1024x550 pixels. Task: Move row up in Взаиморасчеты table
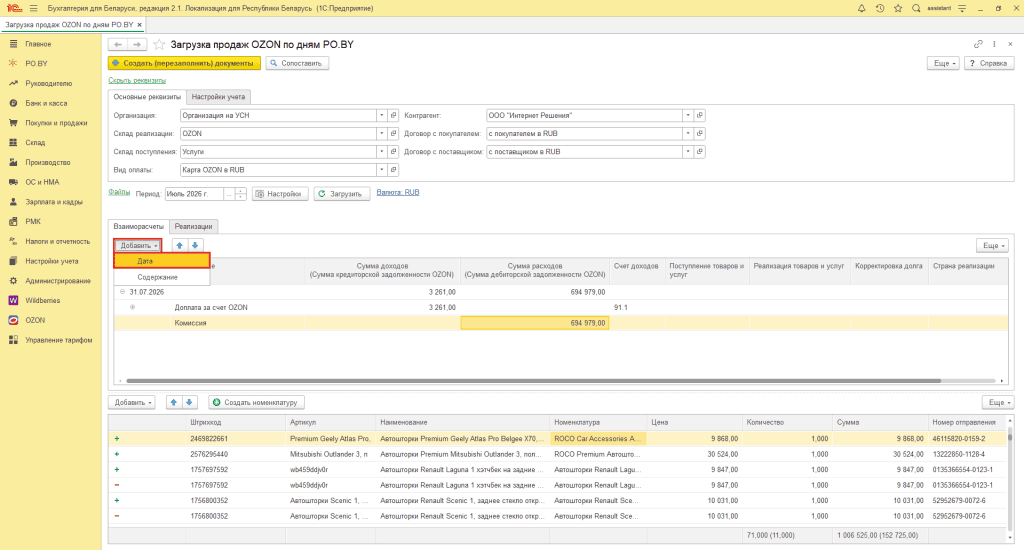click(x=180, y=246)
